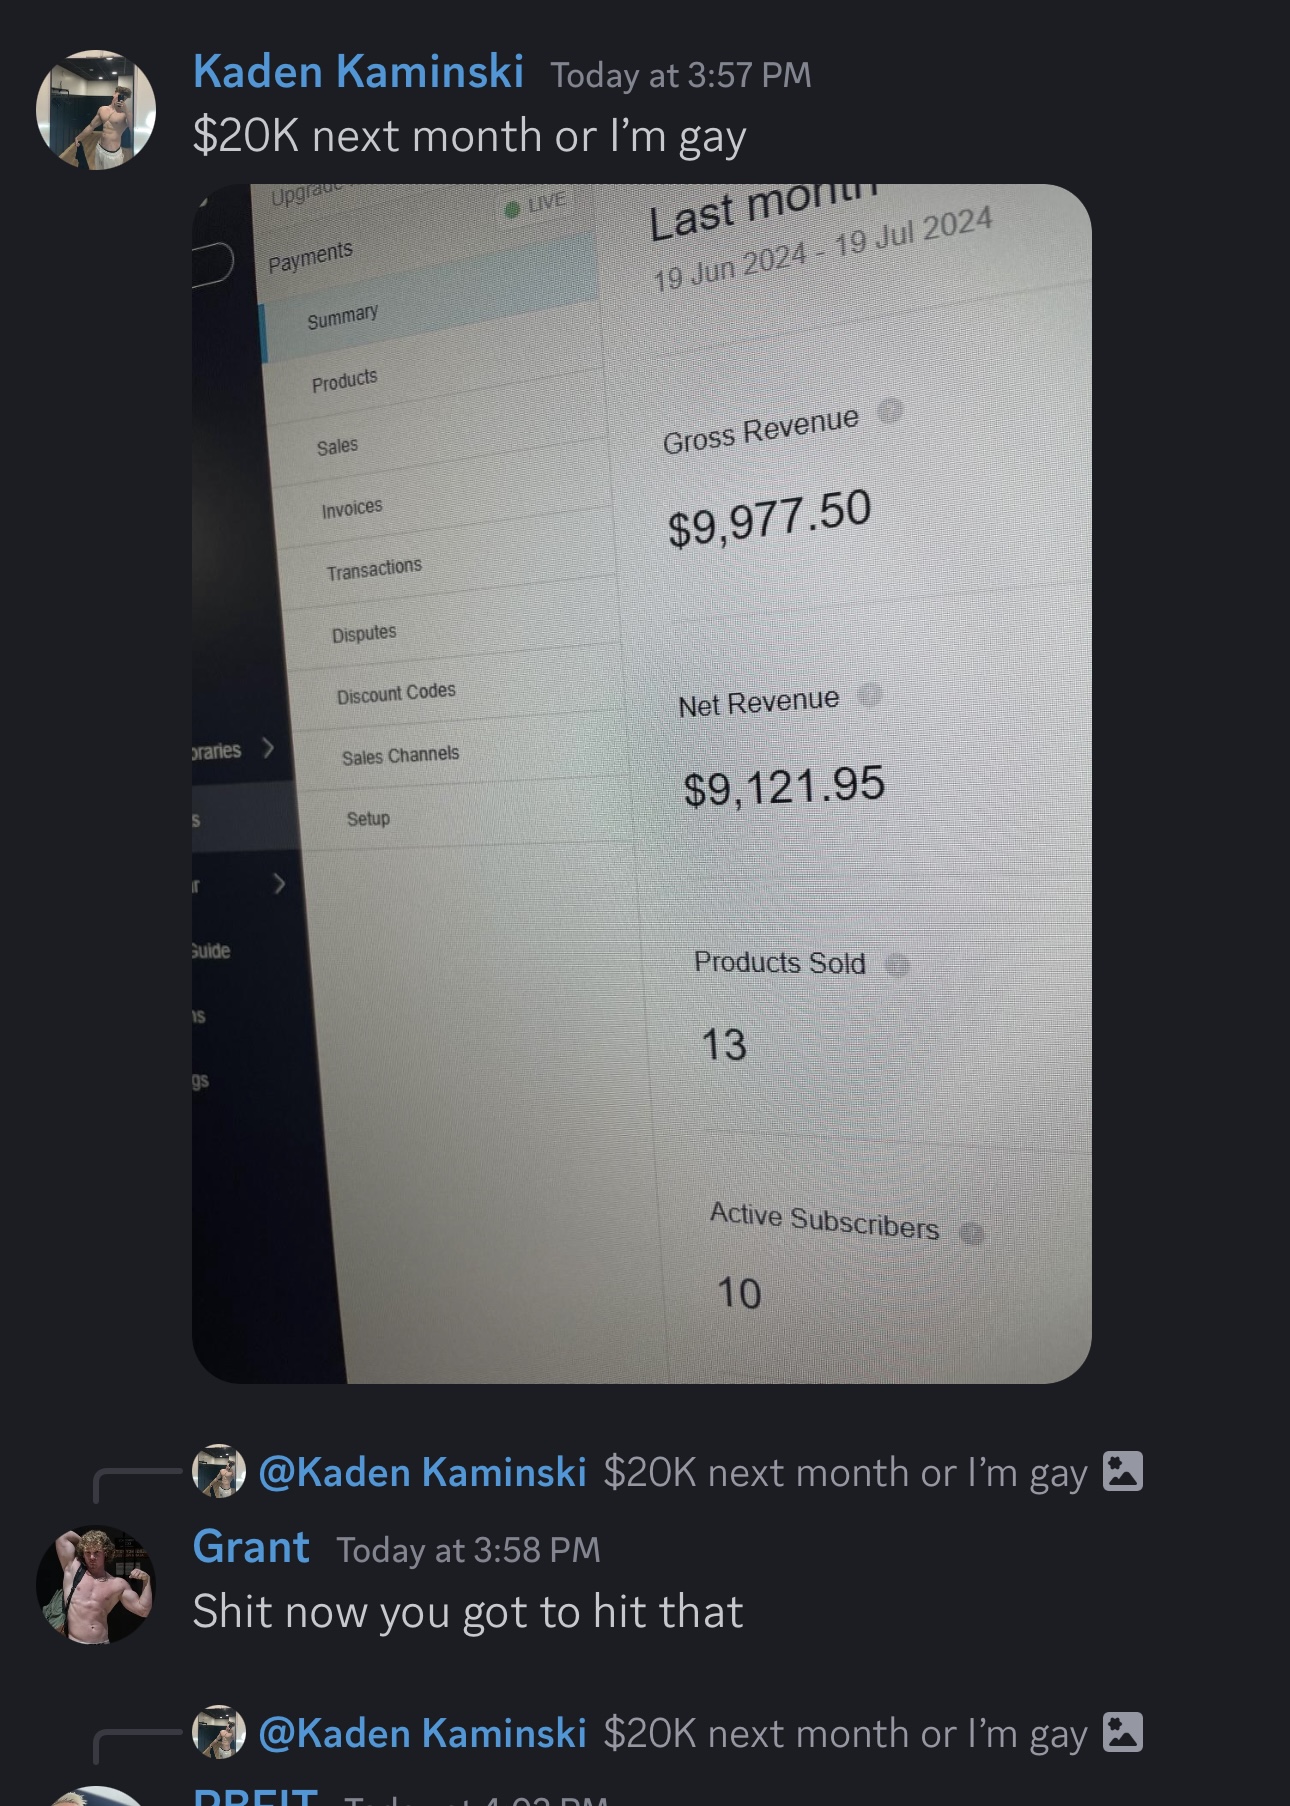Open Kaden Kaminski's profile avatar

96,110
